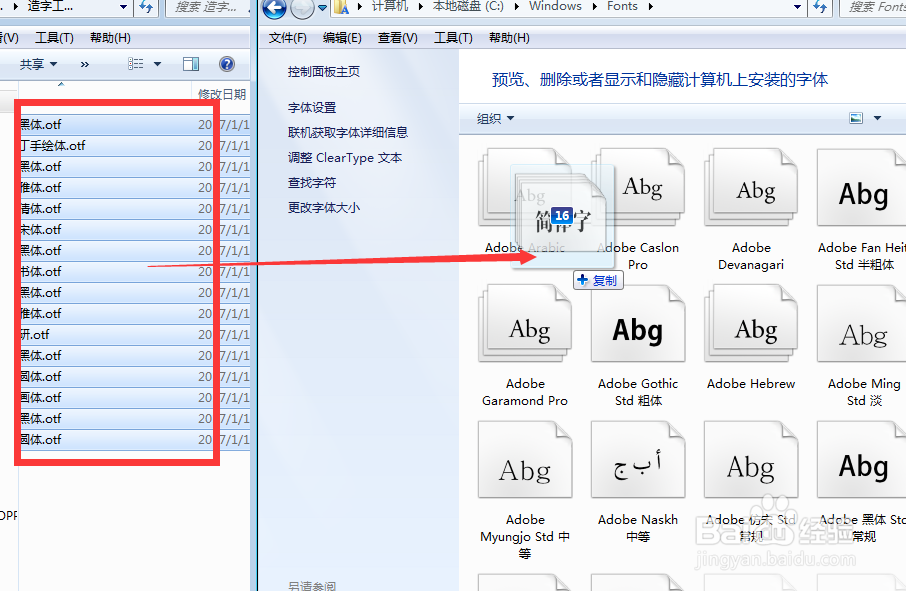Viewport: 906px width, 591px height.
Task: Select file row ending 开.otf
Action: click(x=134, y=334)
